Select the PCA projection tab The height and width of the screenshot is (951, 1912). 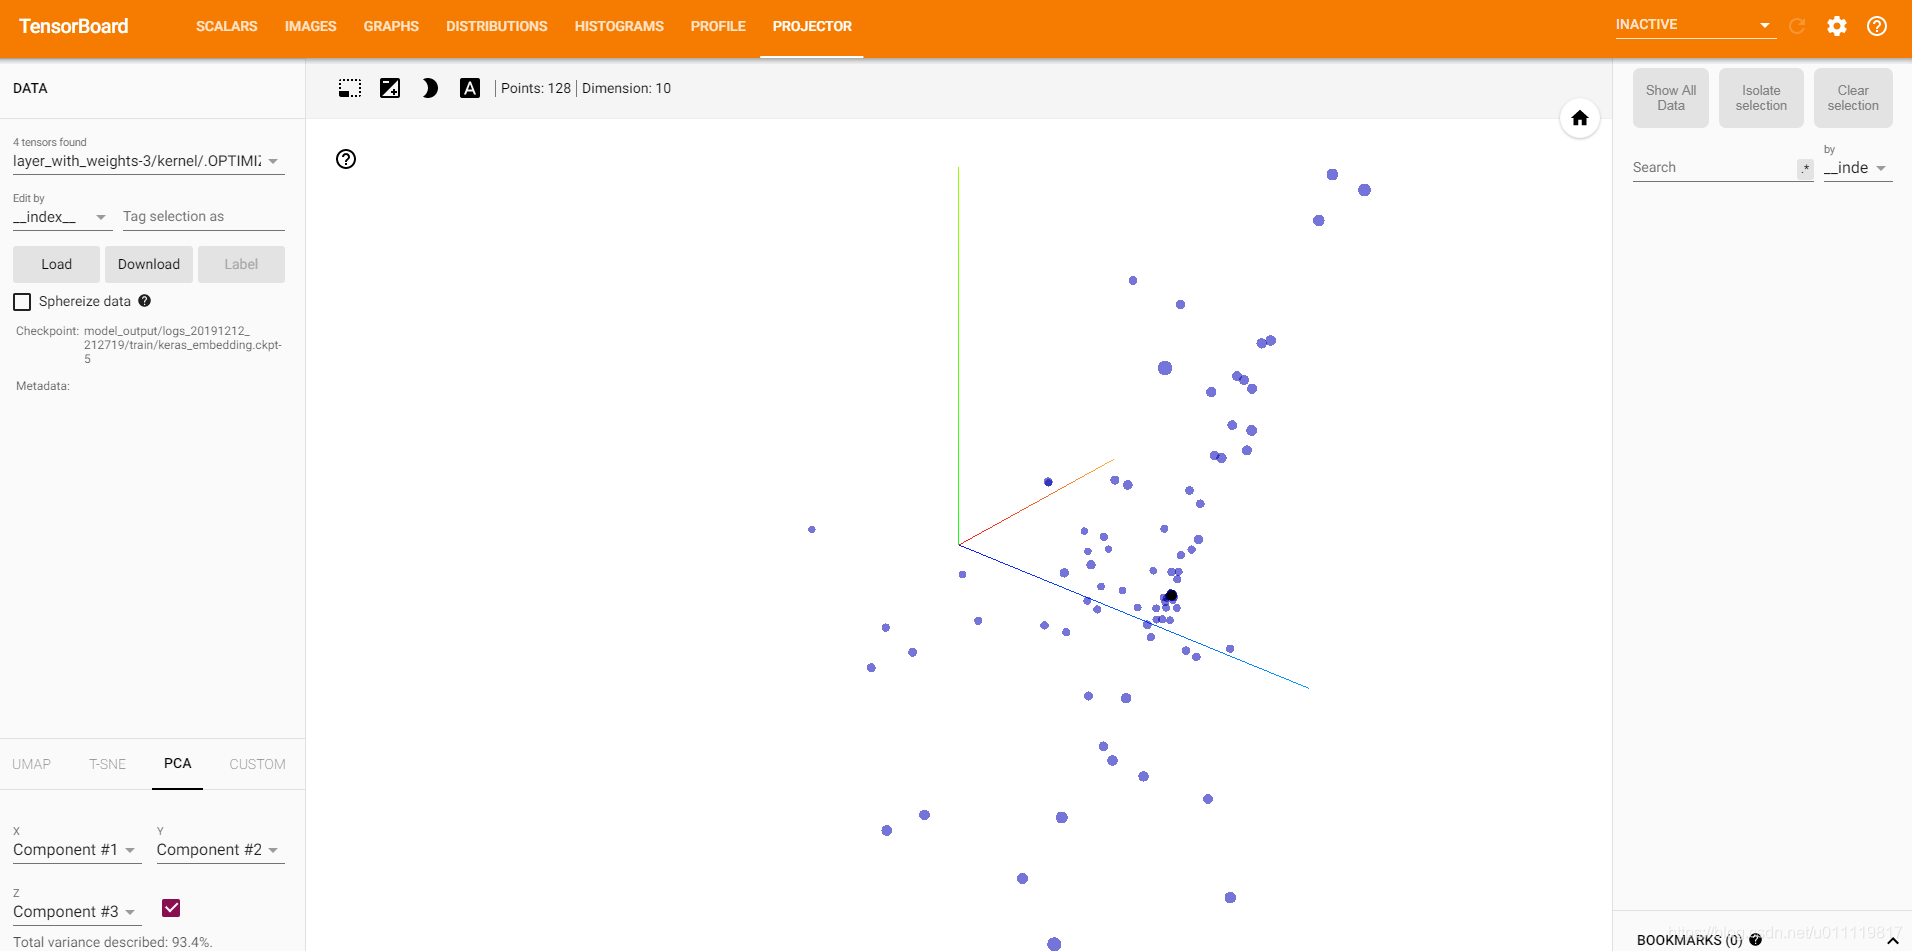click(x=178, y=764)
